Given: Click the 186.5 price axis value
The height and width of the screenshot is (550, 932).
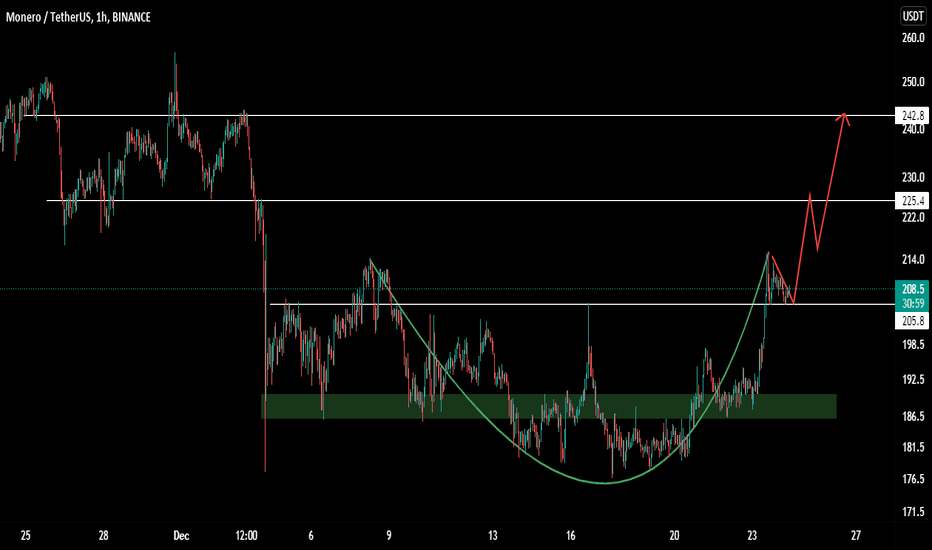Looking at the screenshot, I should coord(913,417).
